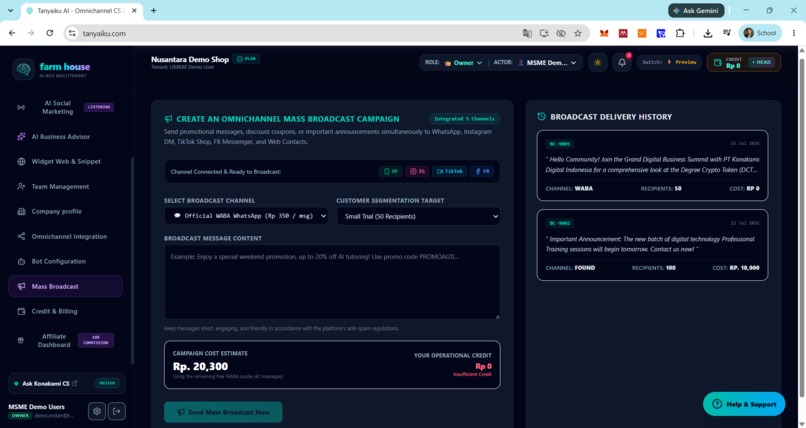806x428 pixels.
Task: Open notifications via the bell icon
Action: pyautogui.click(x=622, y=63)
